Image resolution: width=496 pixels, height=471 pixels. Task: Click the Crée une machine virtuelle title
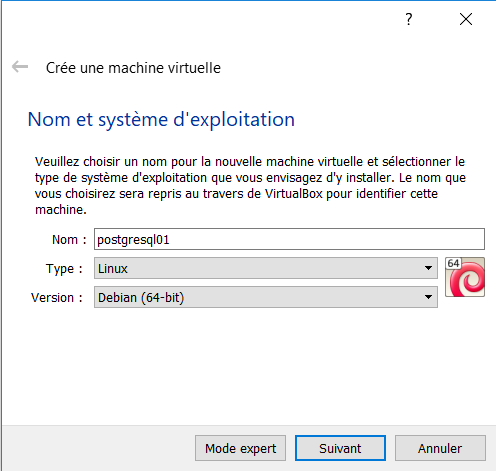[133, 68]
